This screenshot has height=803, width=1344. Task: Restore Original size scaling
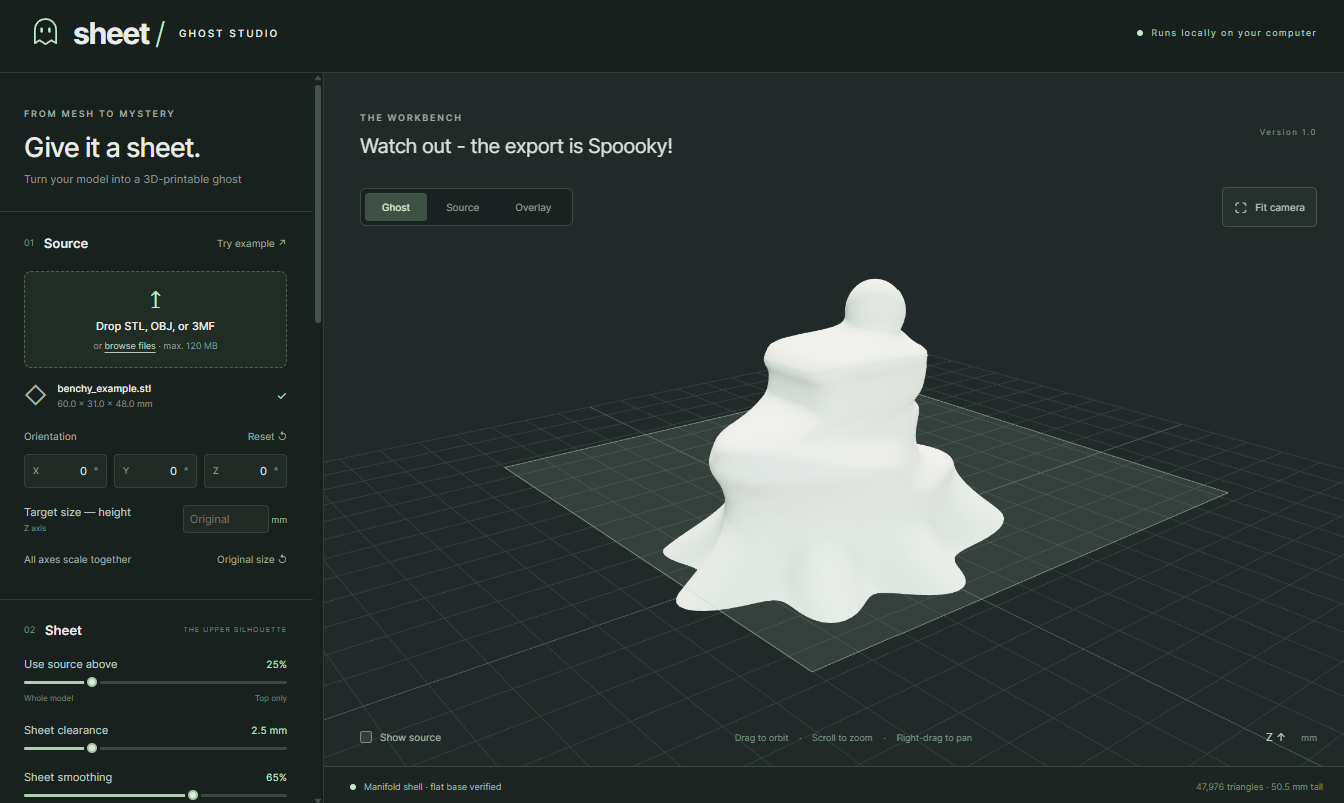click(x=252, y=559)
